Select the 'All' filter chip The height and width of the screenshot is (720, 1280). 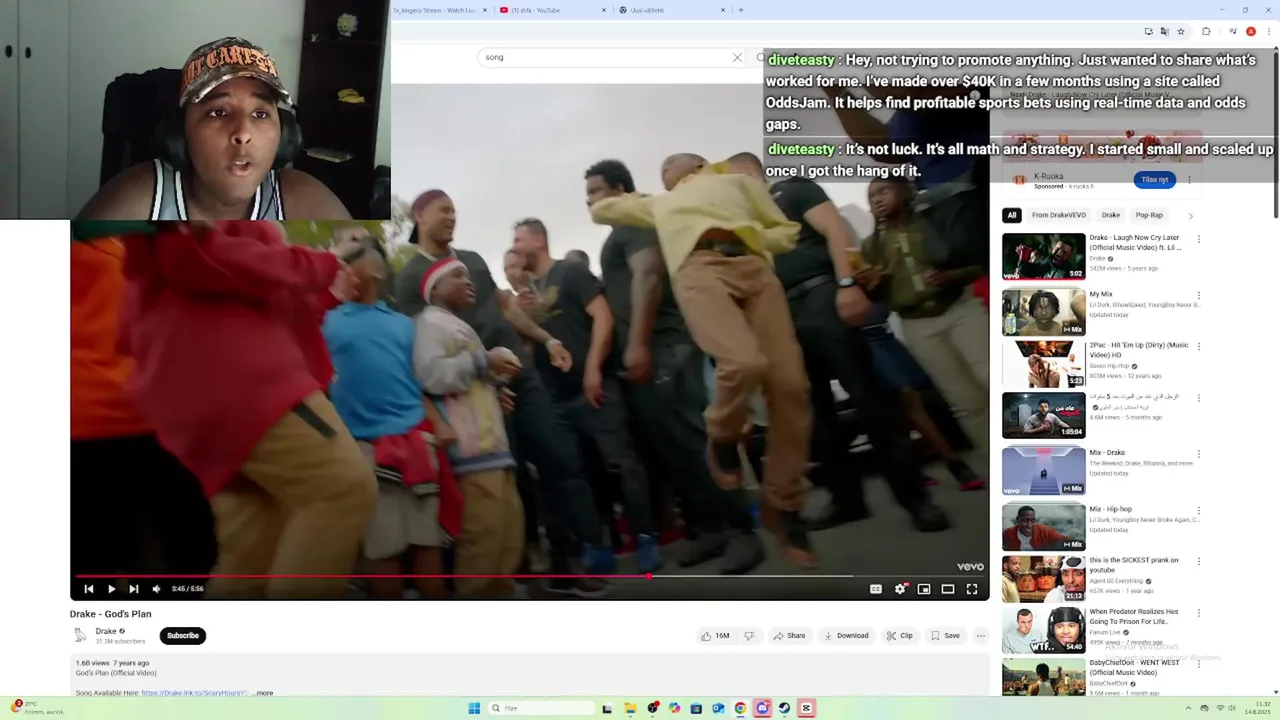pos(1012,215)
